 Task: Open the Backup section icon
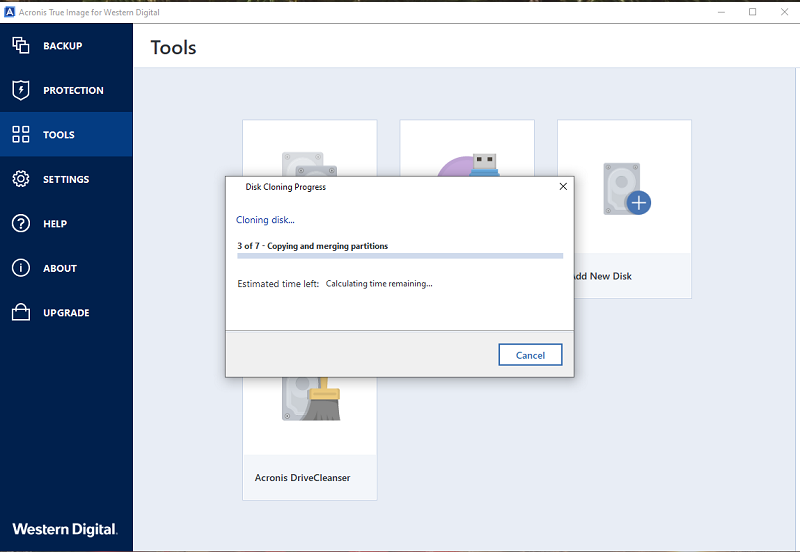click(x=21, y=45)
